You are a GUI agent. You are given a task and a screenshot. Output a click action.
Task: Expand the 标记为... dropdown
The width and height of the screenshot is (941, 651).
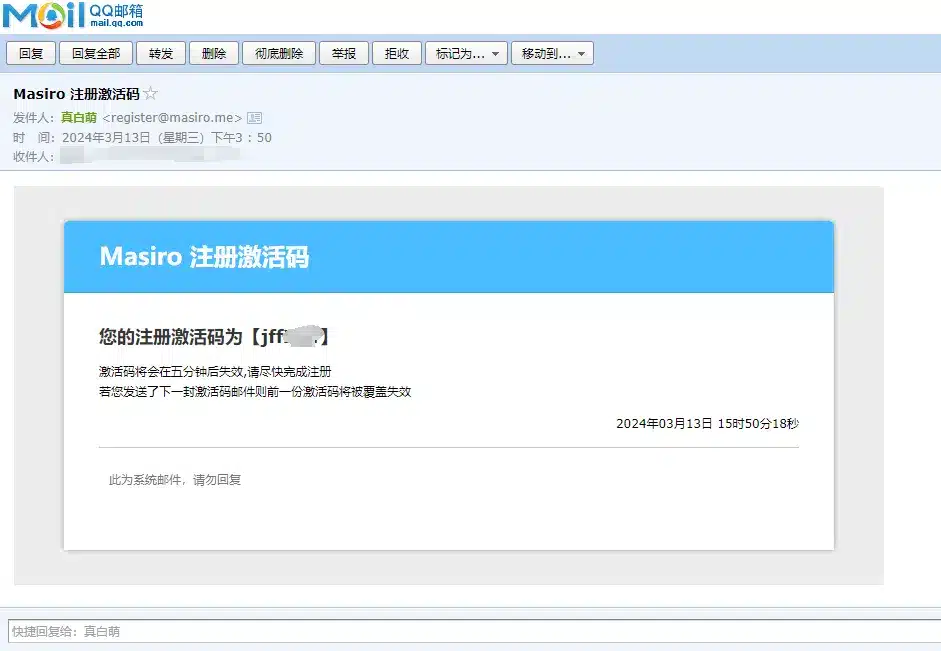click(x=466, y=54)
